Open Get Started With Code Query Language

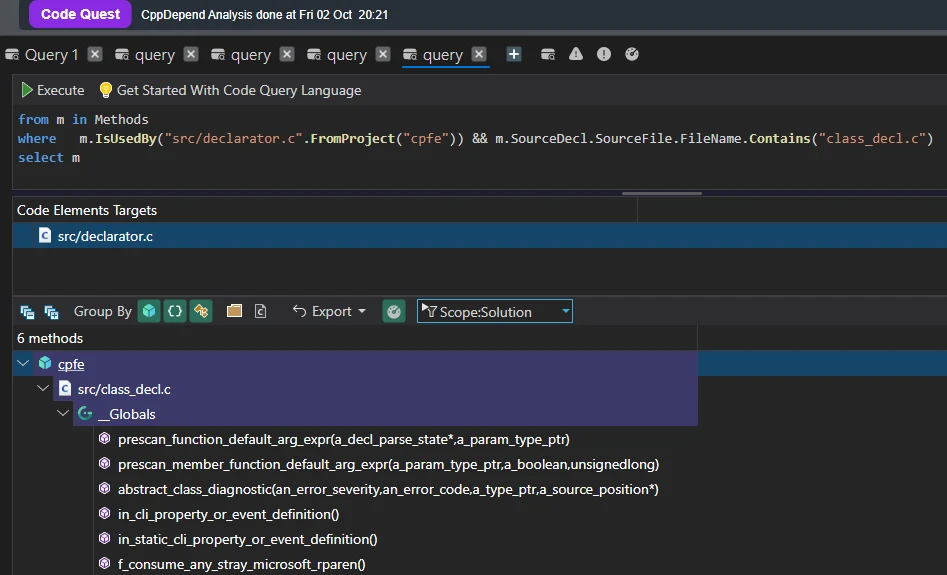[239, 90]
